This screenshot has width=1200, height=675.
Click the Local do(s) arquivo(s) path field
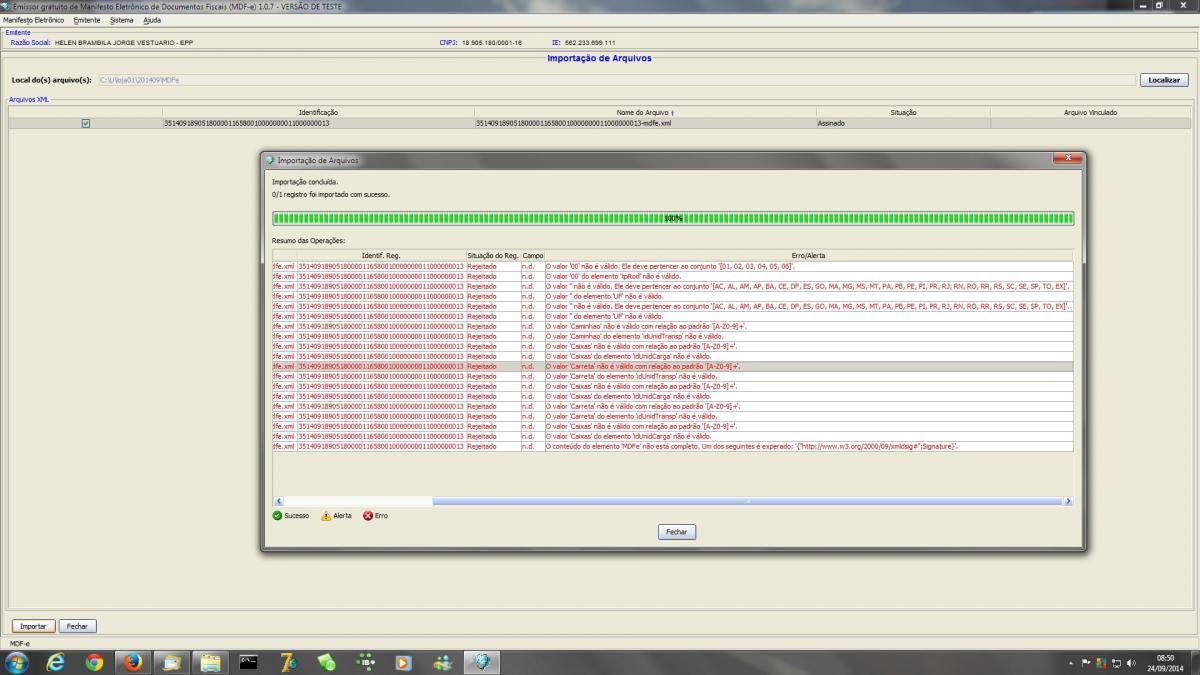617,80
